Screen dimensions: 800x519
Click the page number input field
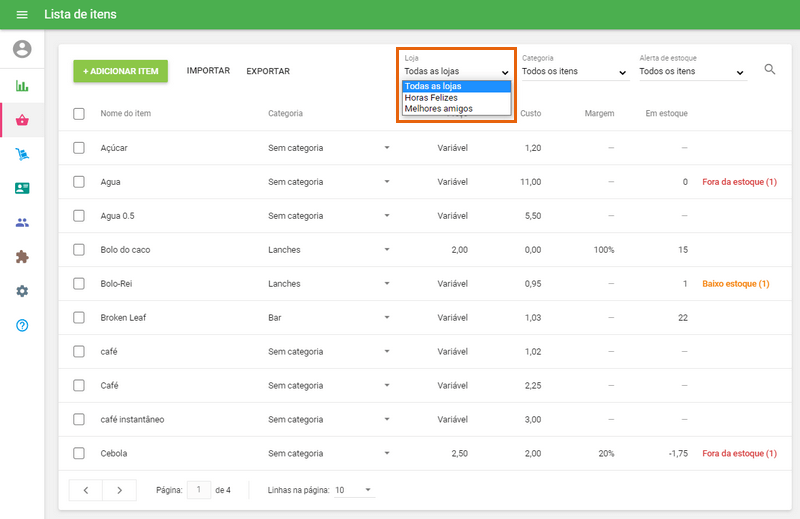tap(199, 490)
